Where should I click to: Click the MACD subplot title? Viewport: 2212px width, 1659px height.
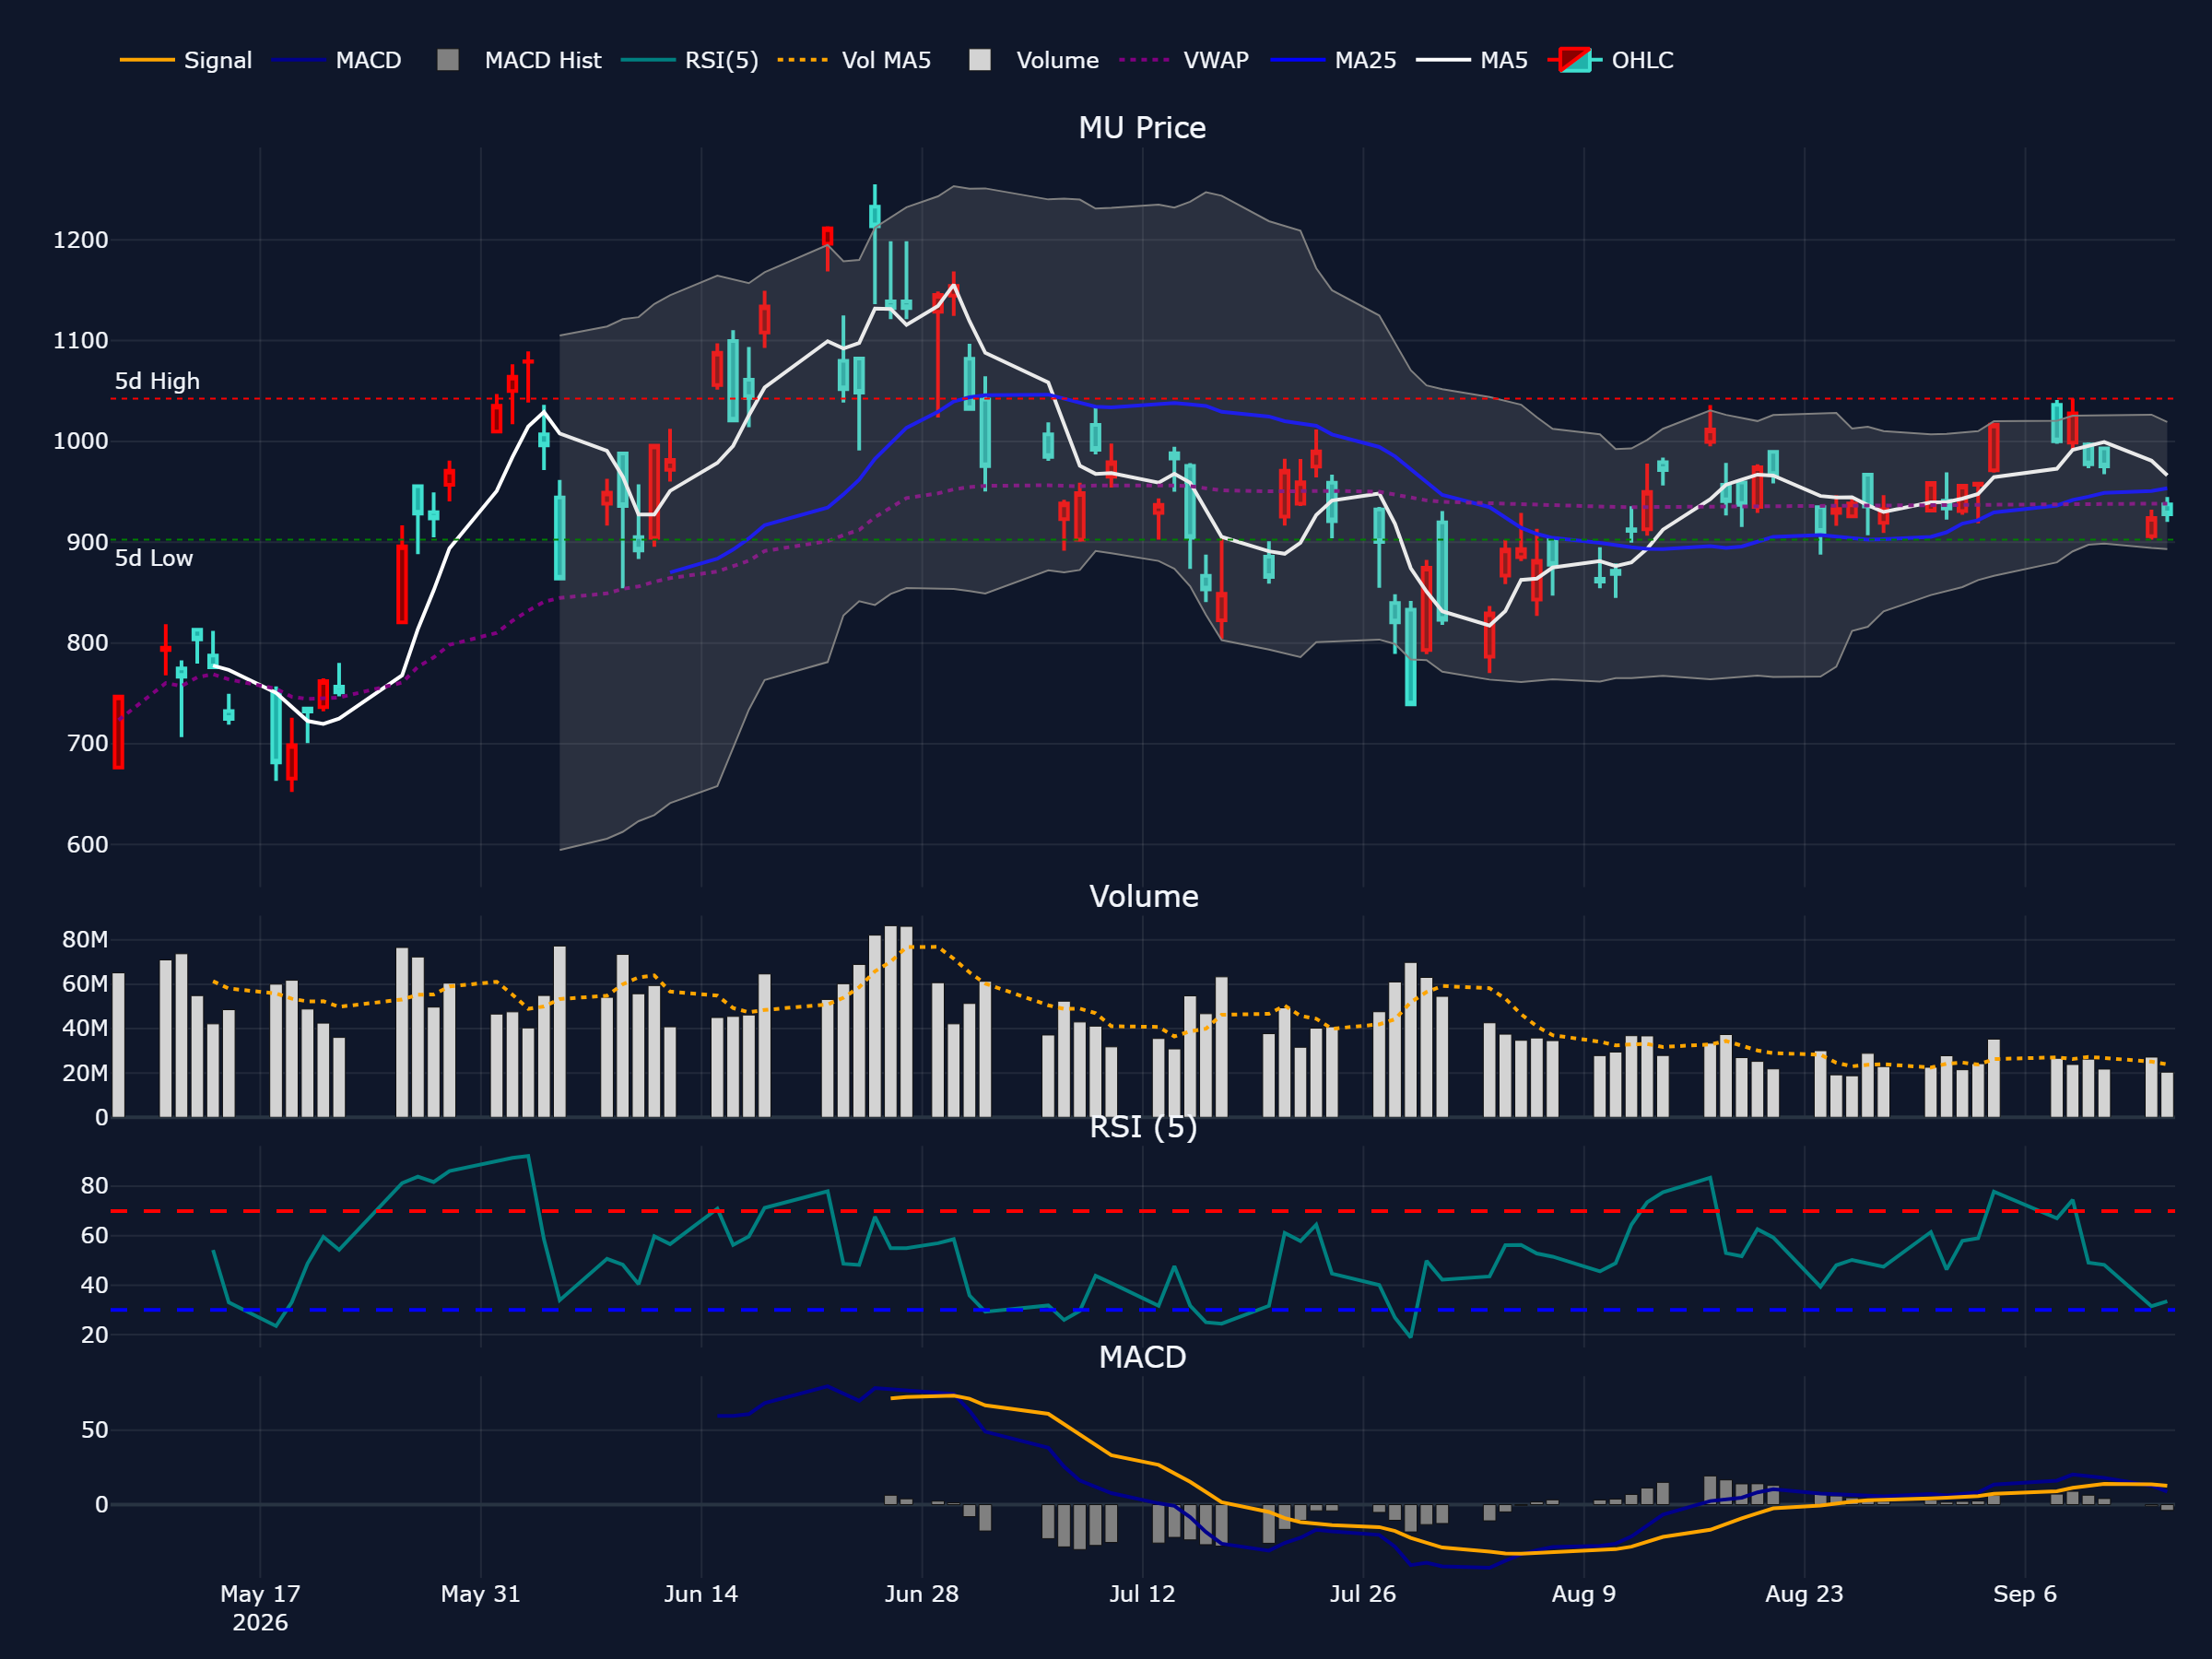click(1142, 1357)
